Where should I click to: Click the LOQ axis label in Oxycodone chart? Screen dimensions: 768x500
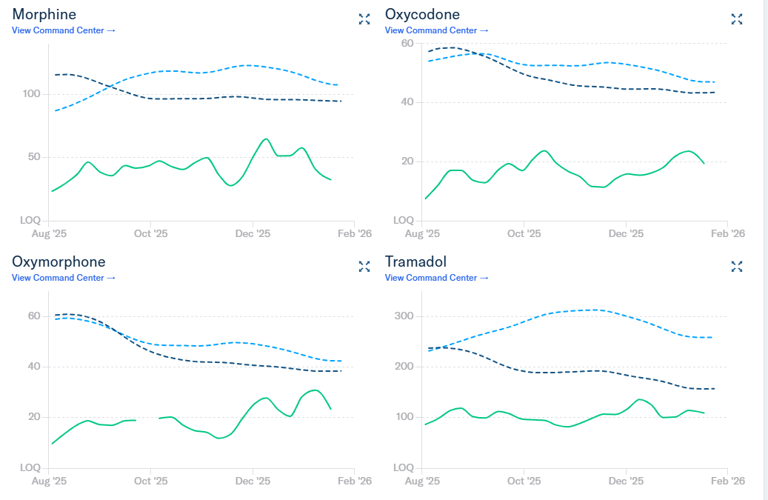coord(404,220)
